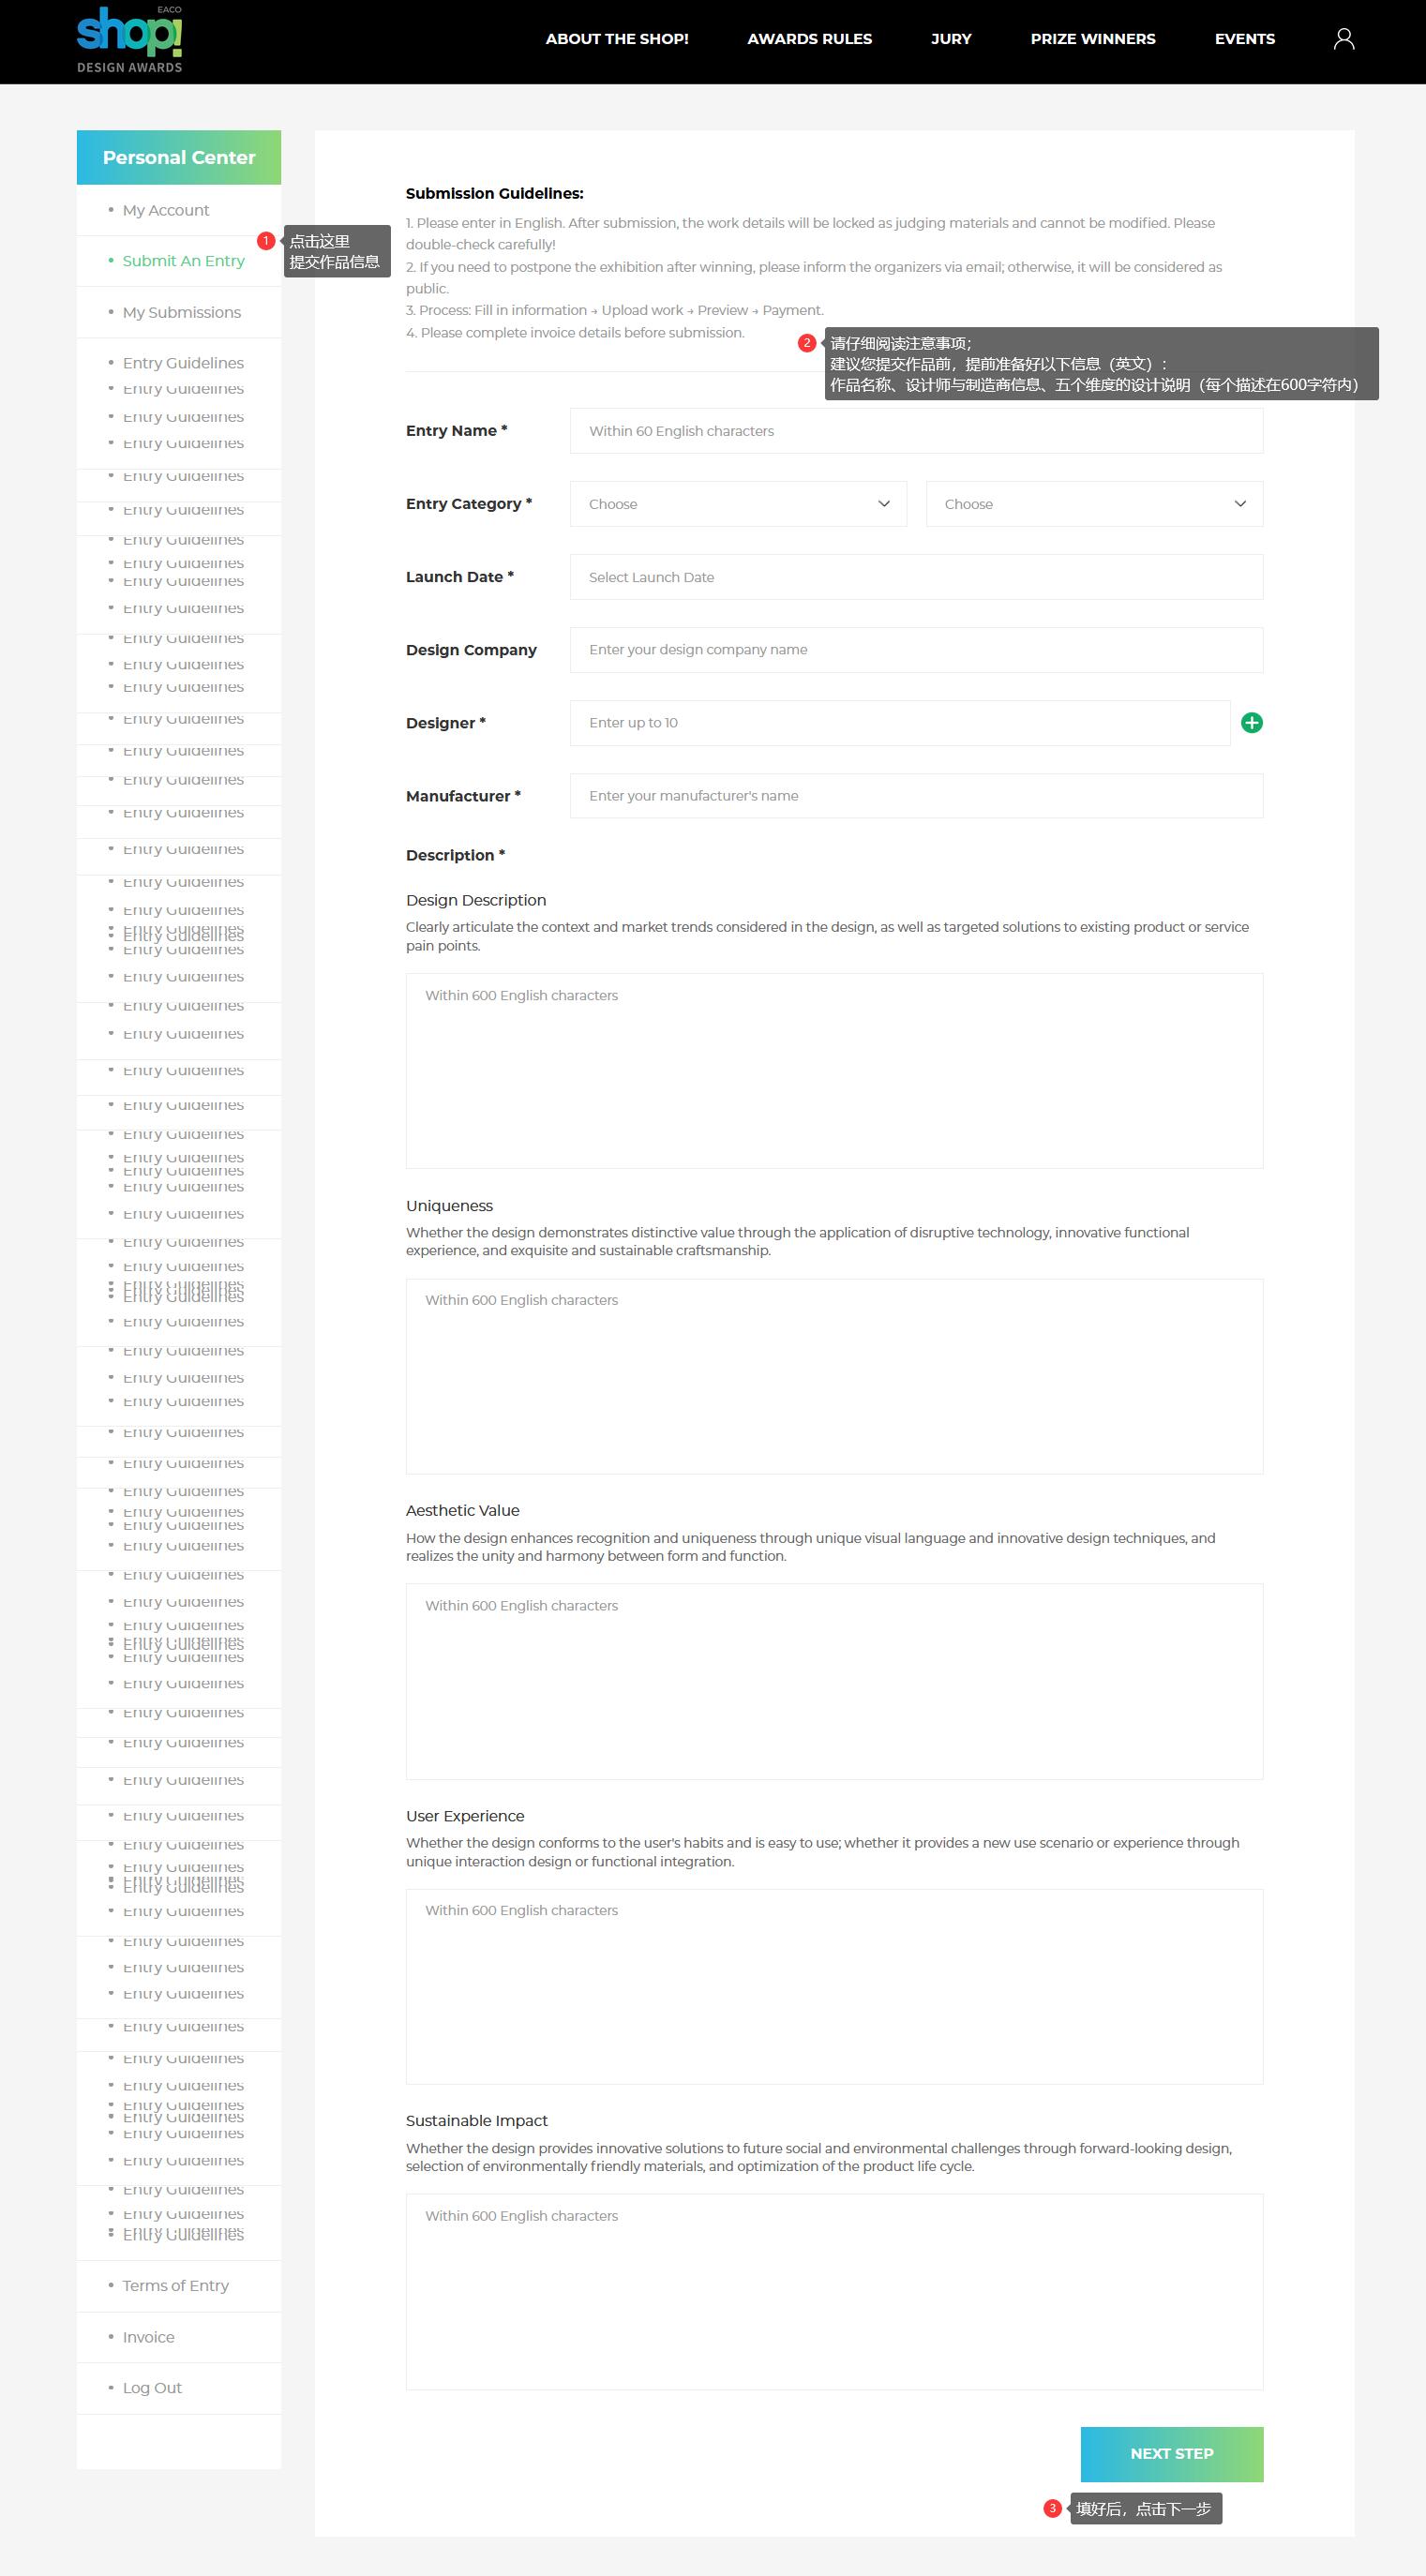Screen dimensions: 1426x2576
Task: Expand the first Entry Category dropdown
Action: 738,504
